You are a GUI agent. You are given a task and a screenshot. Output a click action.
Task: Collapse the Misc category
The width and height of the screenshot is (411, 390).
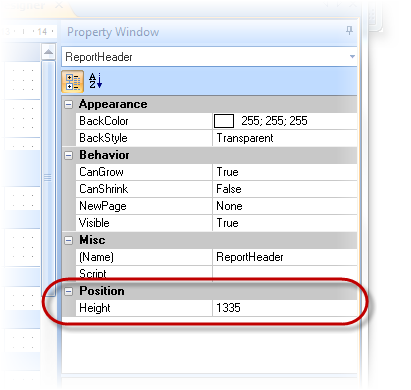69,240
